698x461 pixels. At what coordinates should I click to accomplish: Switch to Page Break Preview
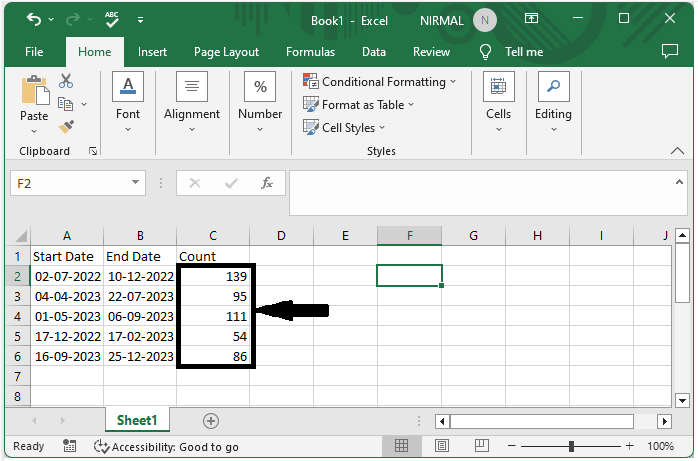(x=481, y=446)
